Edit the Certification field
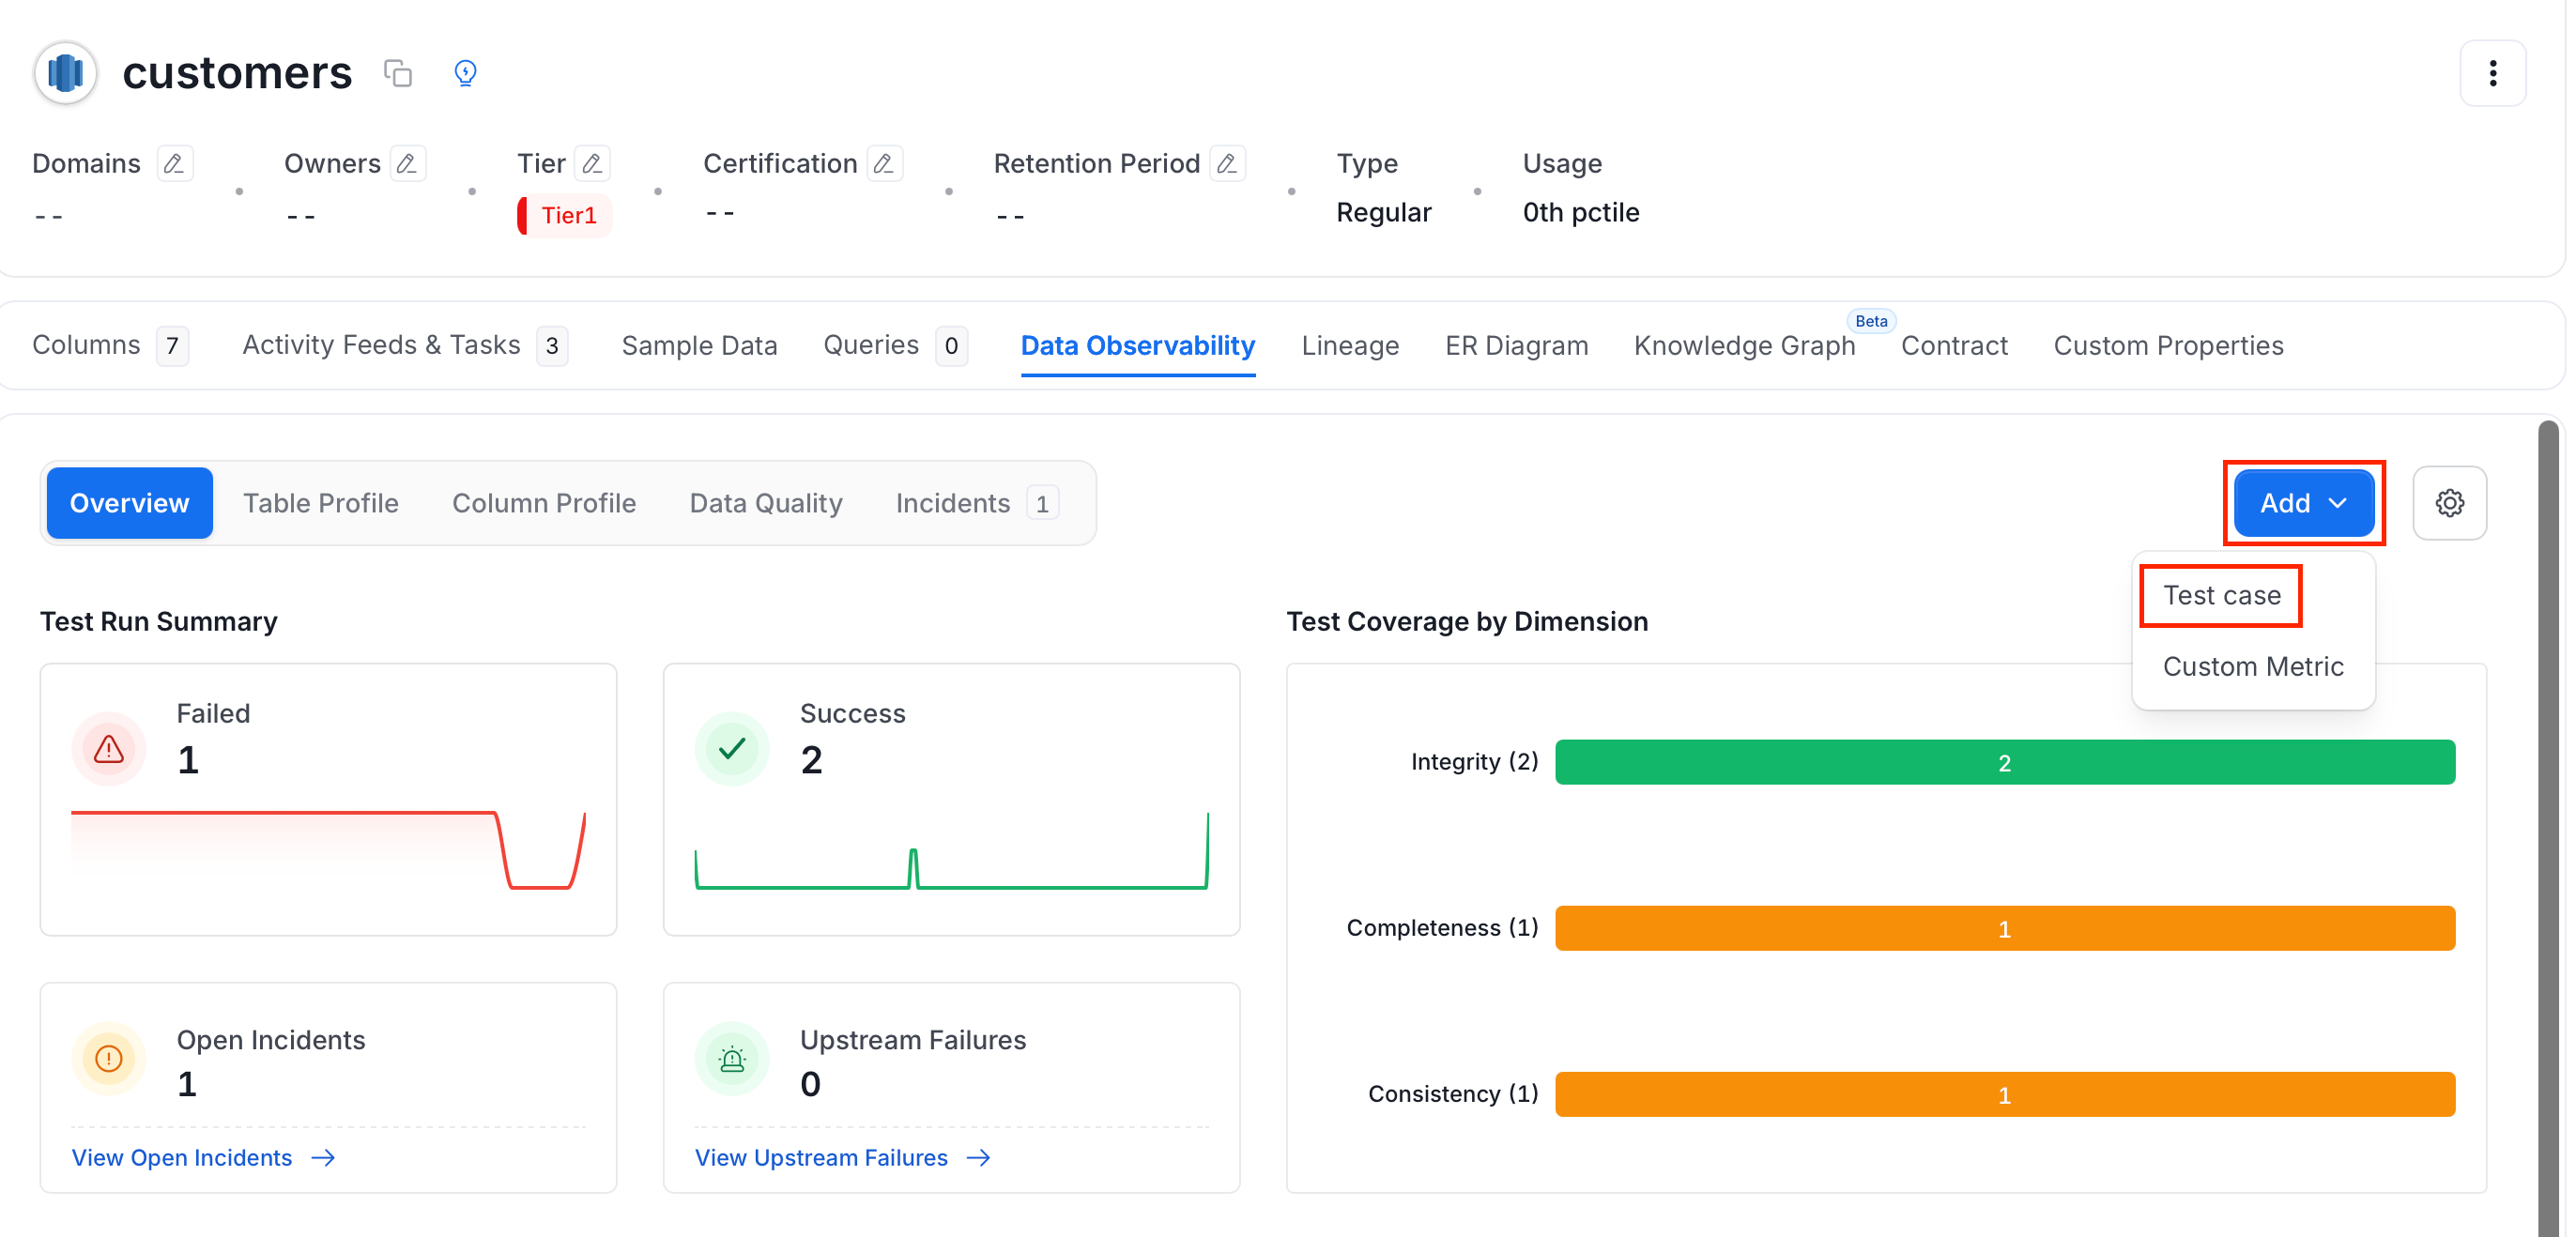 click(884, 163)
